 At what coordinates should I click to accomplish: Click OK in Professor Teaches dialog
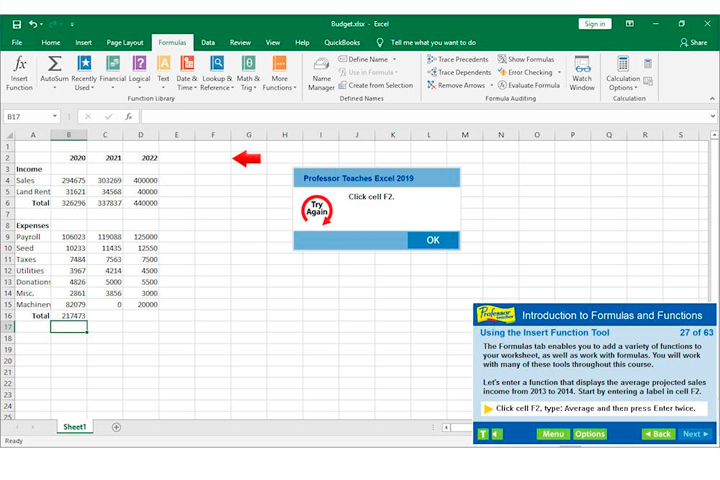[433, 240]
